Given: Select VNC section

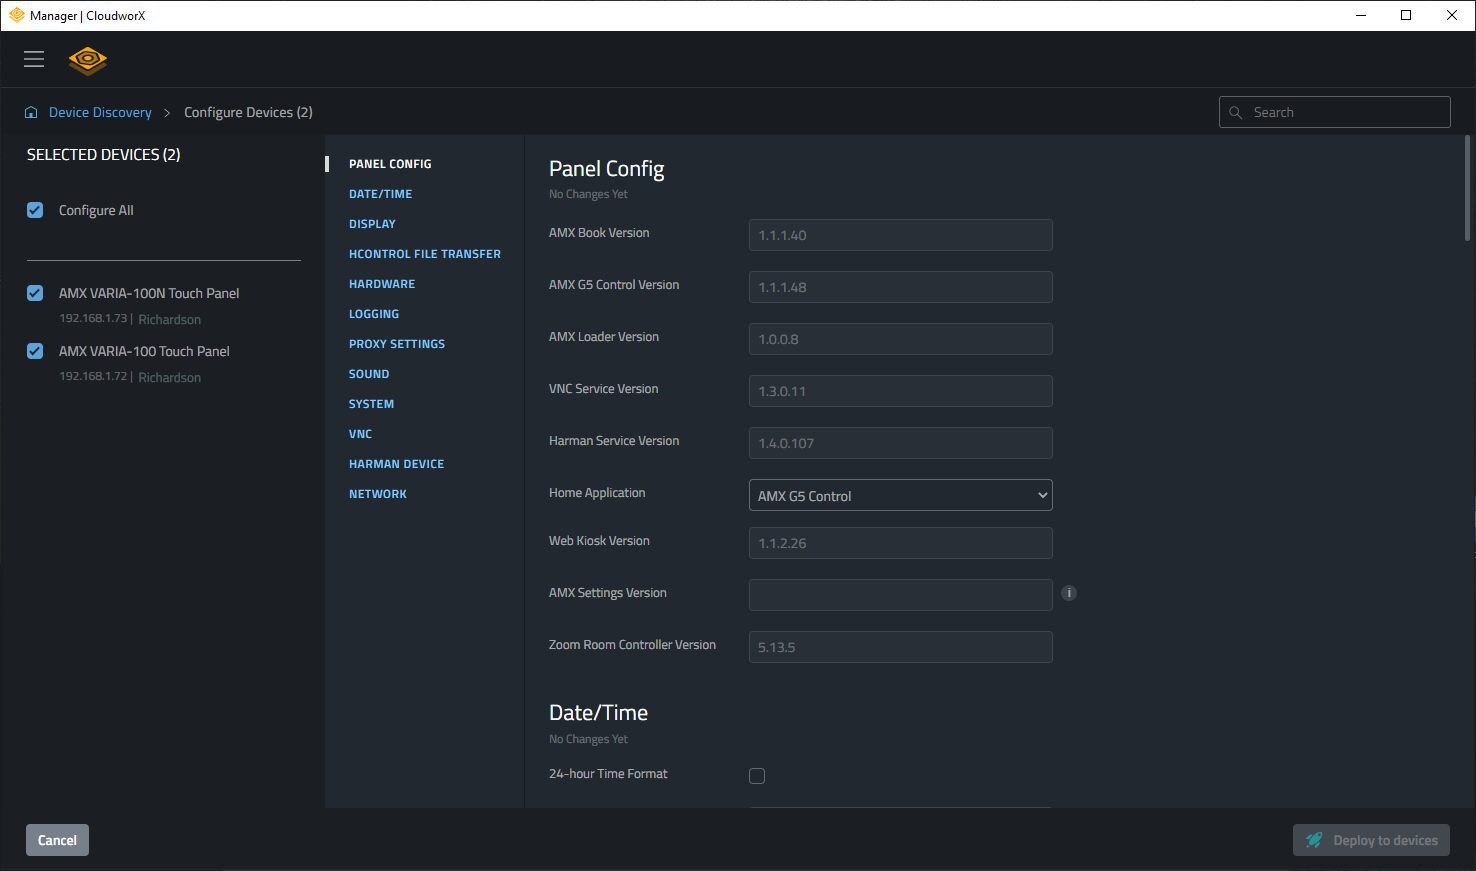Looking at the screenshot, I should (x=360, y=434).
